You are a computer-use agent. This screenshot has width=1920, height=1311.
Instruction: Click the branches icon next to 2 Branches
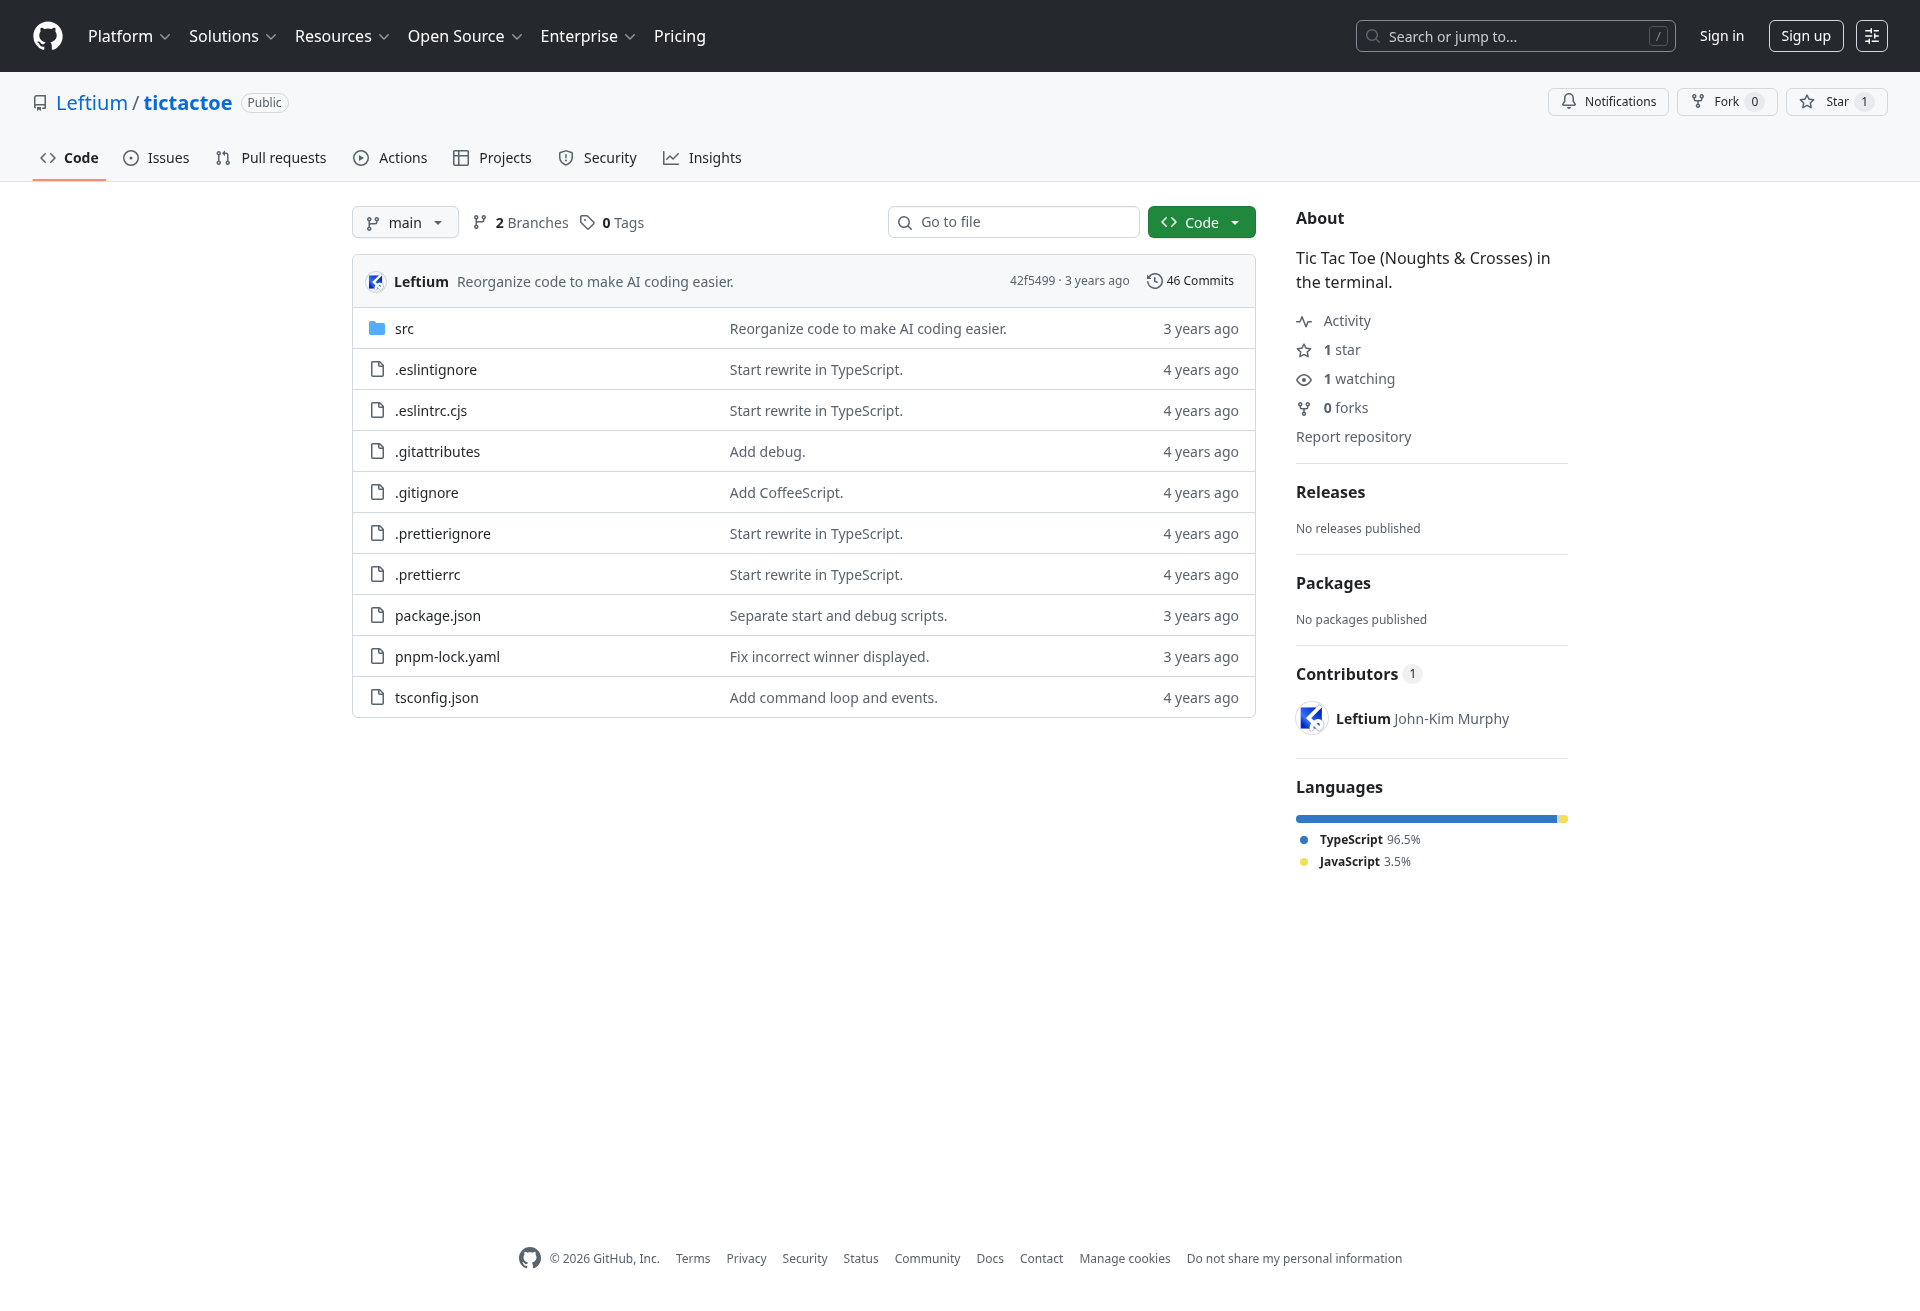[x=480, y=222]
